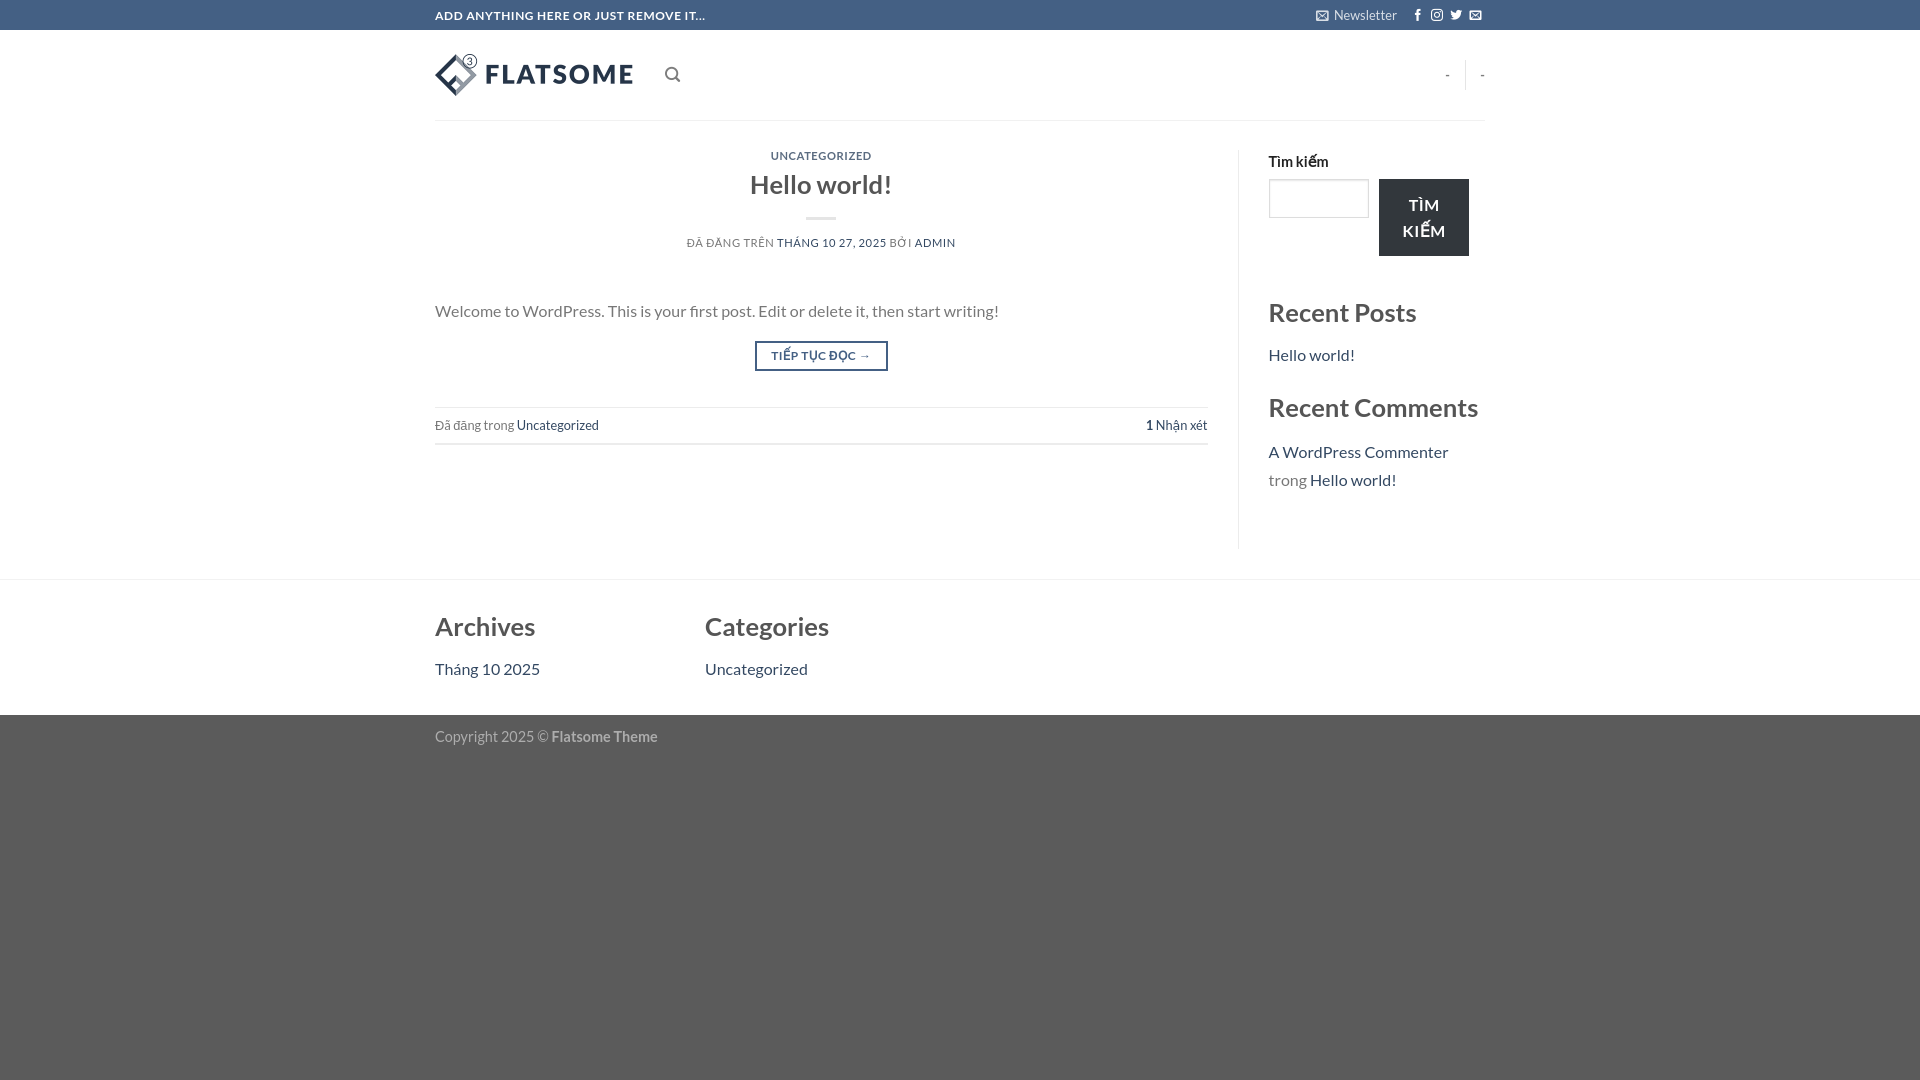Open the 1 Nhận xét comments link

[1176, 425]
